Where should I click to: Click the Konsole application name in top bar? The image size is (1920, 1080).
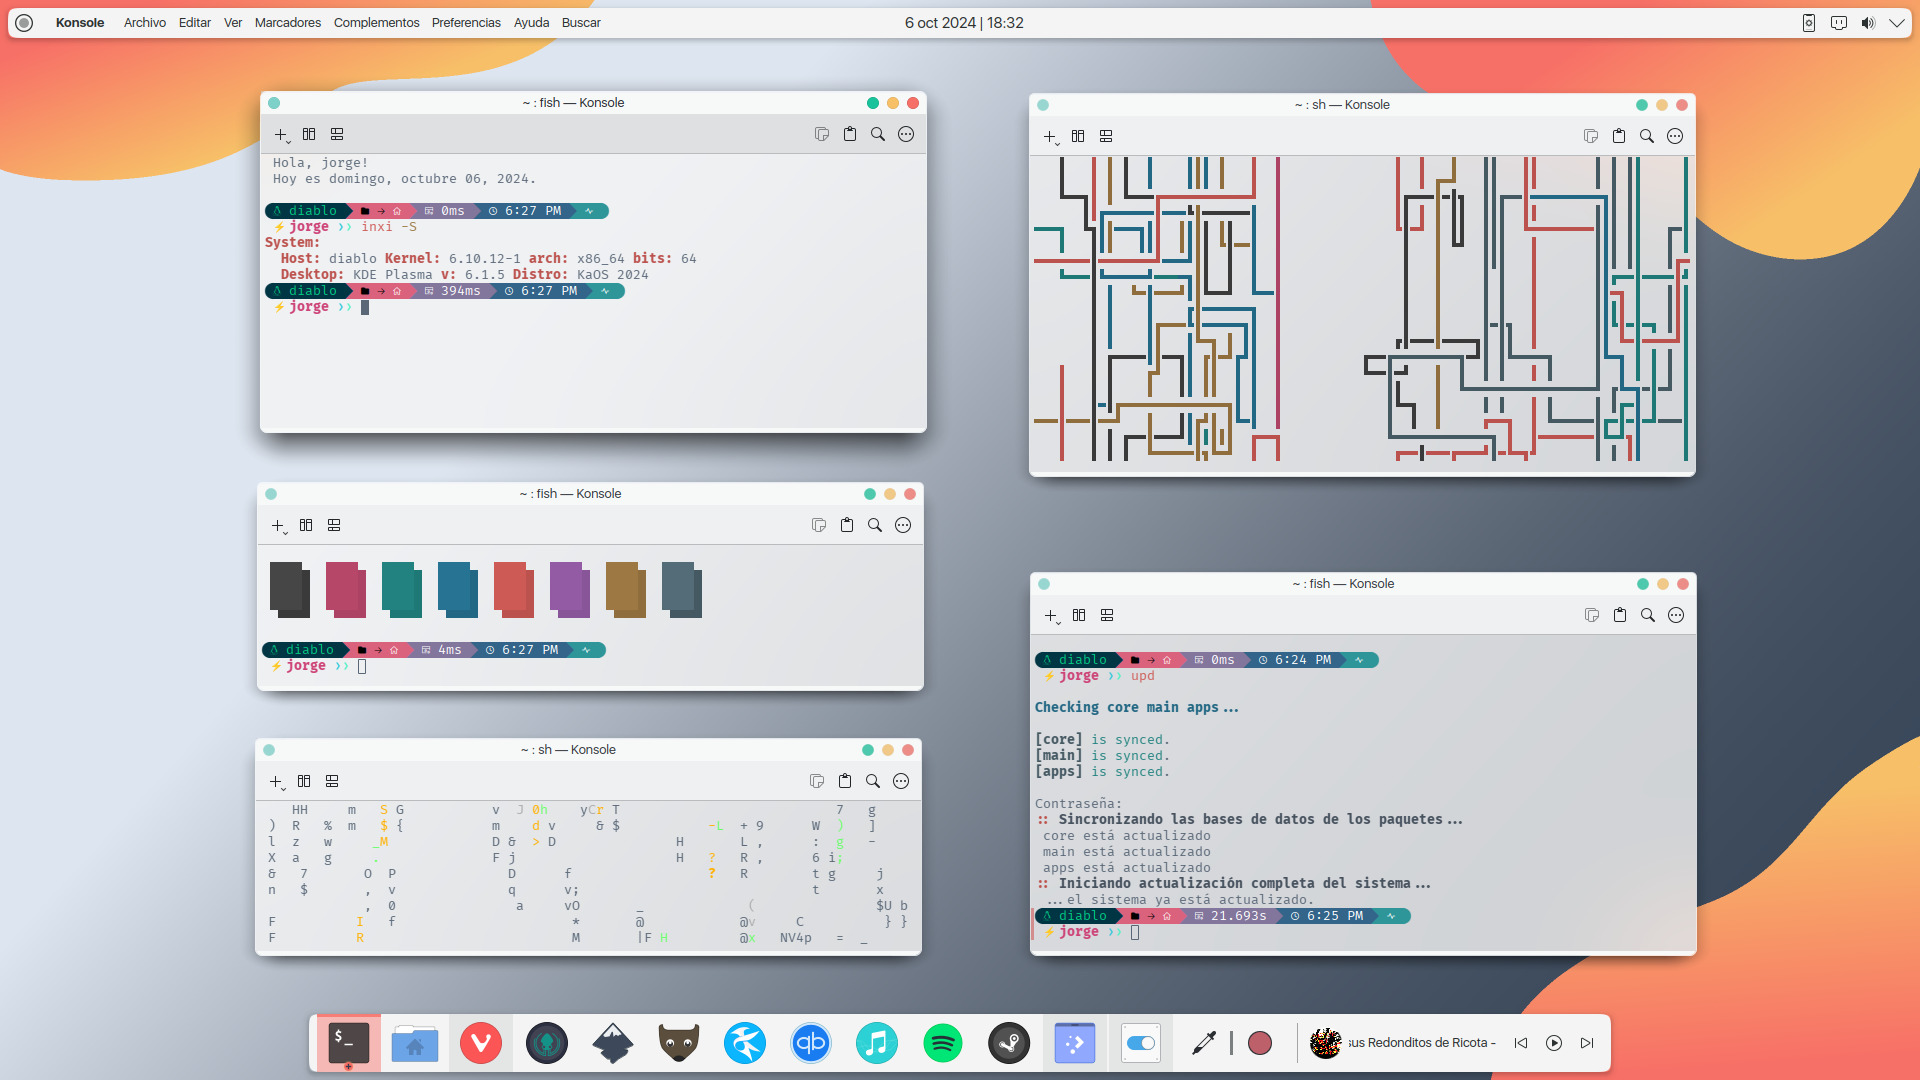point(80,23)
